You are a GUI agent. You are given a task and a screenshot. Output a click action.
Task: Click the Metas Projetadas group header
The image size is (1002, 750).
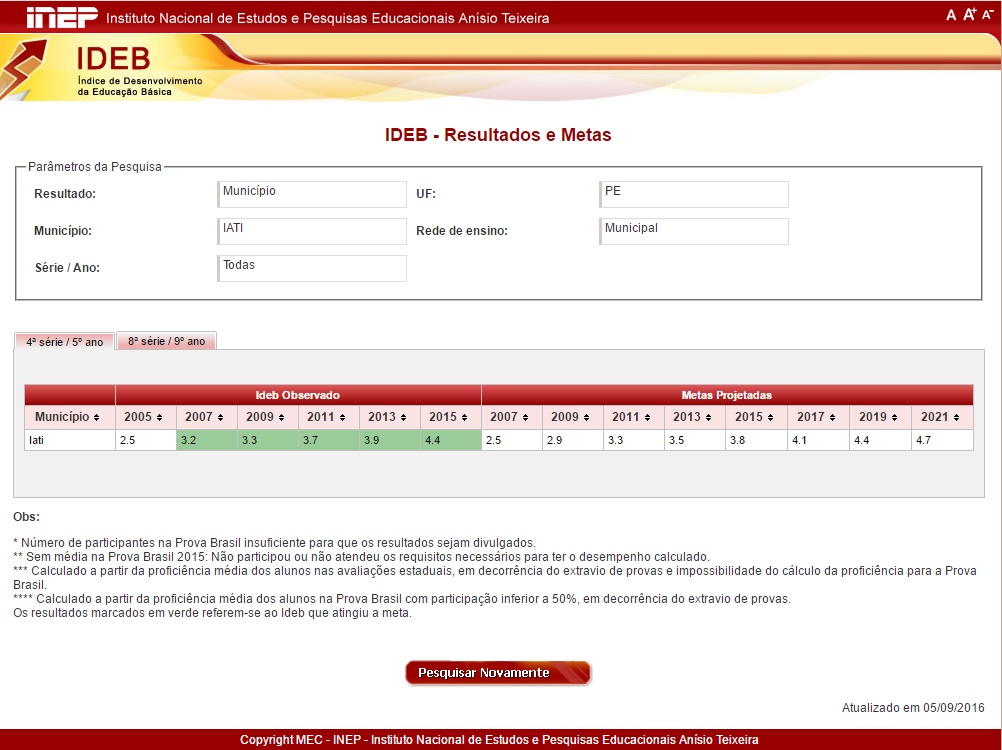click(727, 395)
